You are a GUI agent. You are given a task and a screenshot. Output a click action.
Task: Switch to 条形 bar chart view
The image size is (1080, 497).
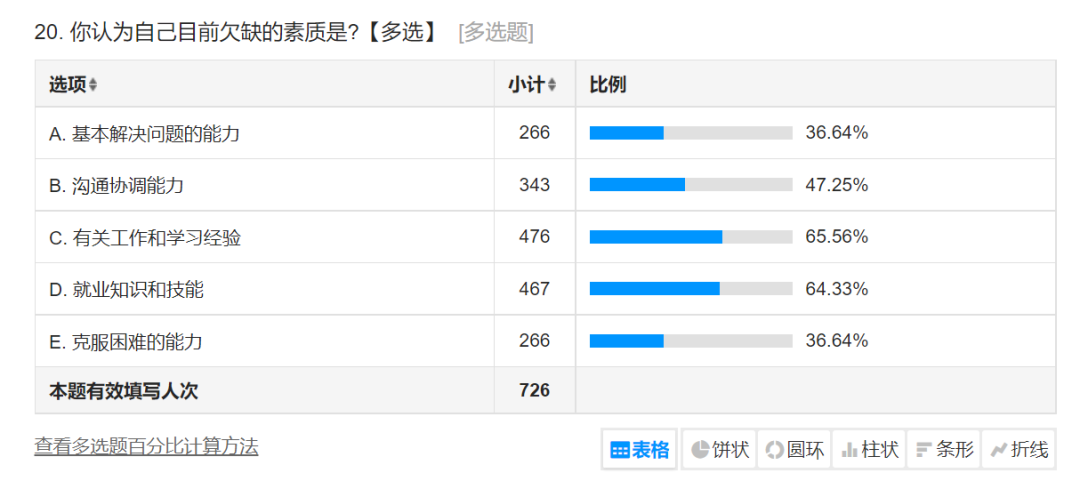(x=944, y=450)
